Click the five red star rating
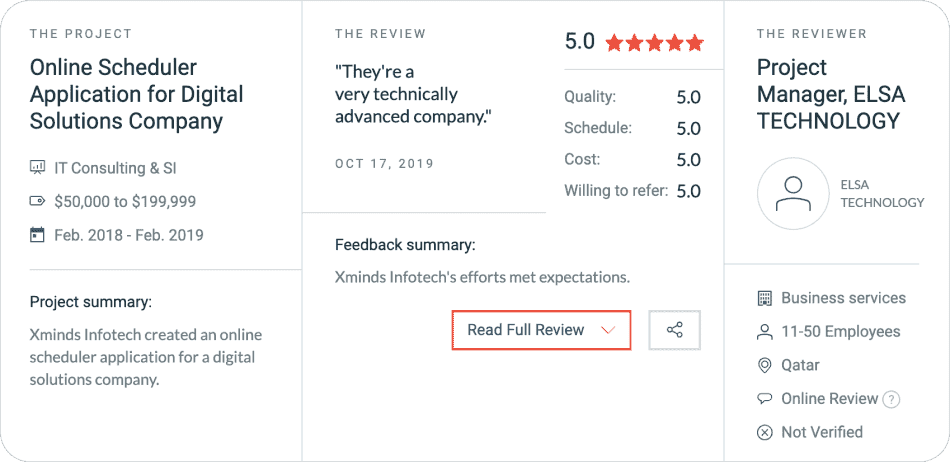This screenshot has height=462, width=950. (654, 43)
